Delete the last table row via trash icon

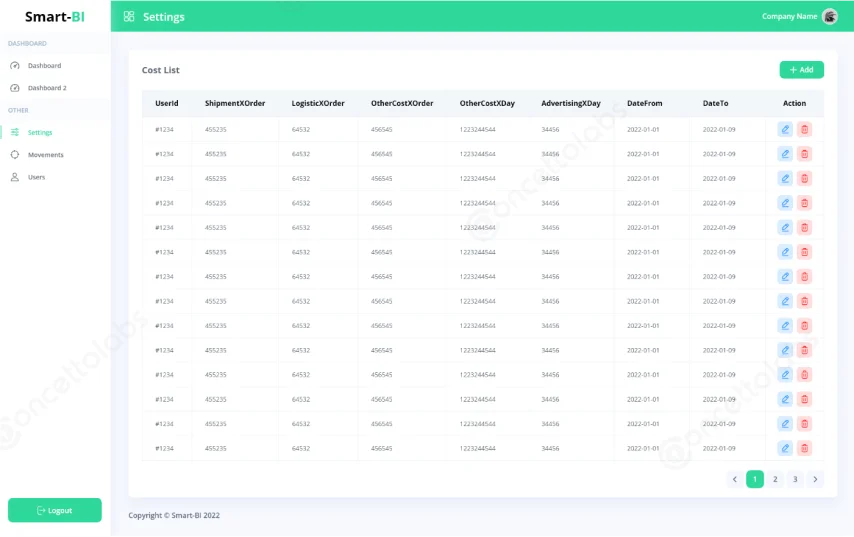804,448
